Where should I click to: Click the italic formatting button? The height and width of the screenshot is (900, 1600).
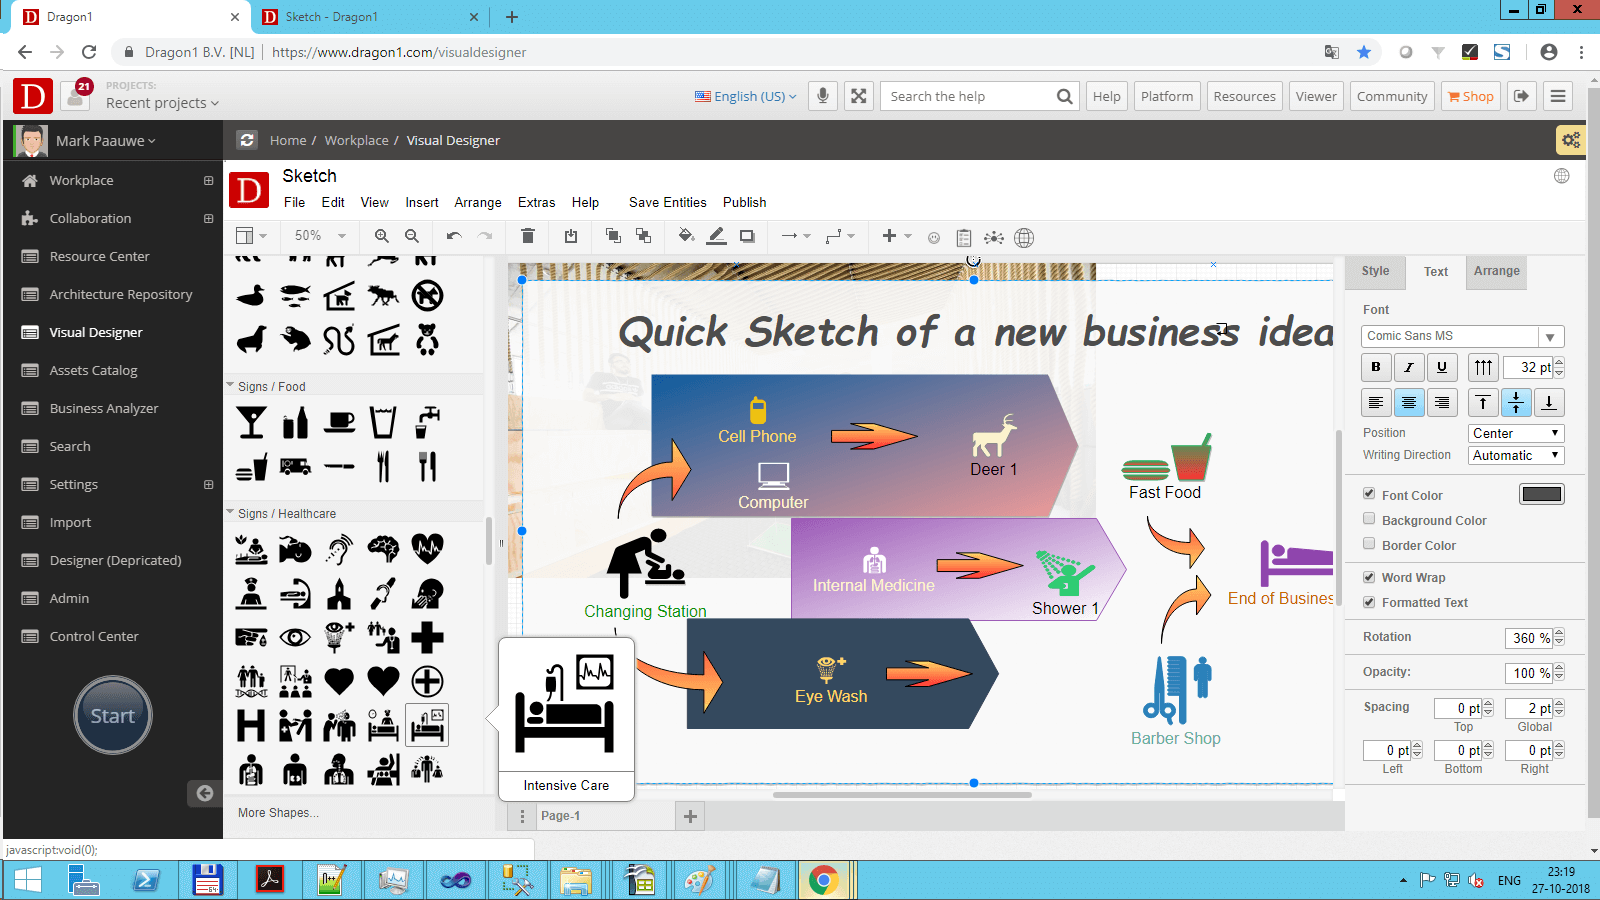pyautogui.click(x=1409, y=367)
